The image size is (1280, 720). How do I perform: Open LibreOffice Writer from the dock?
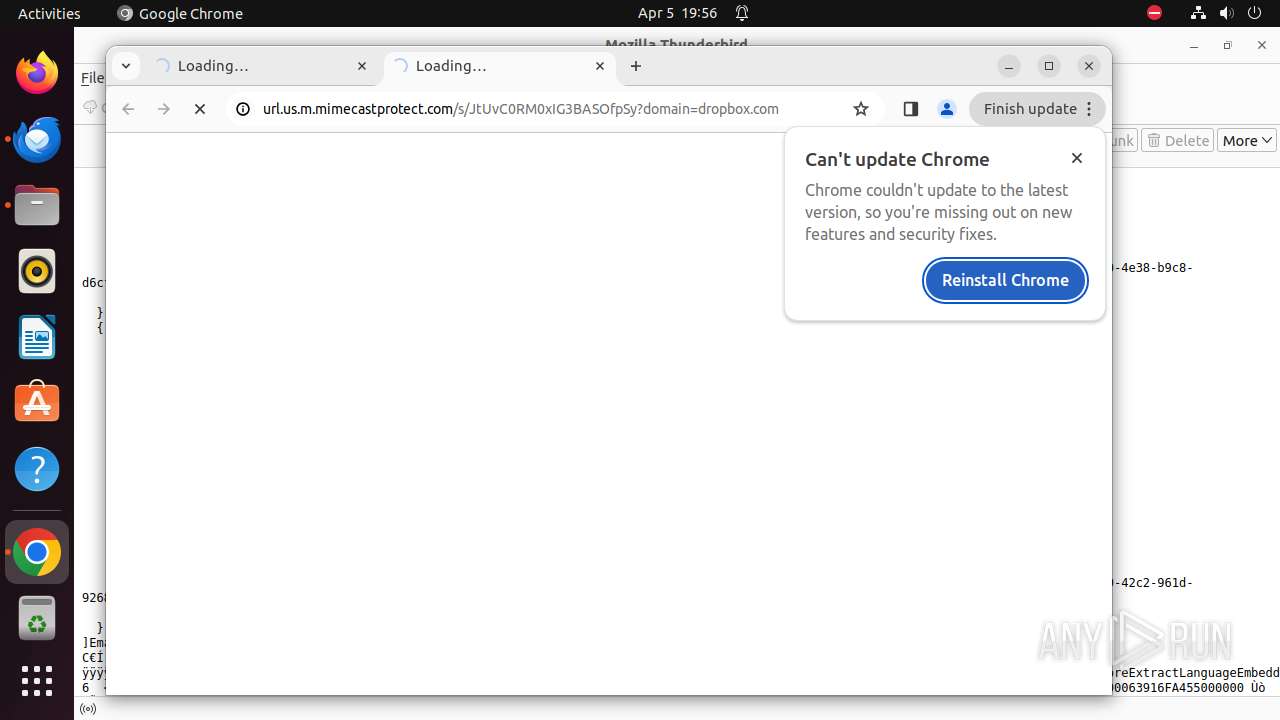click(x=37, y=337)
